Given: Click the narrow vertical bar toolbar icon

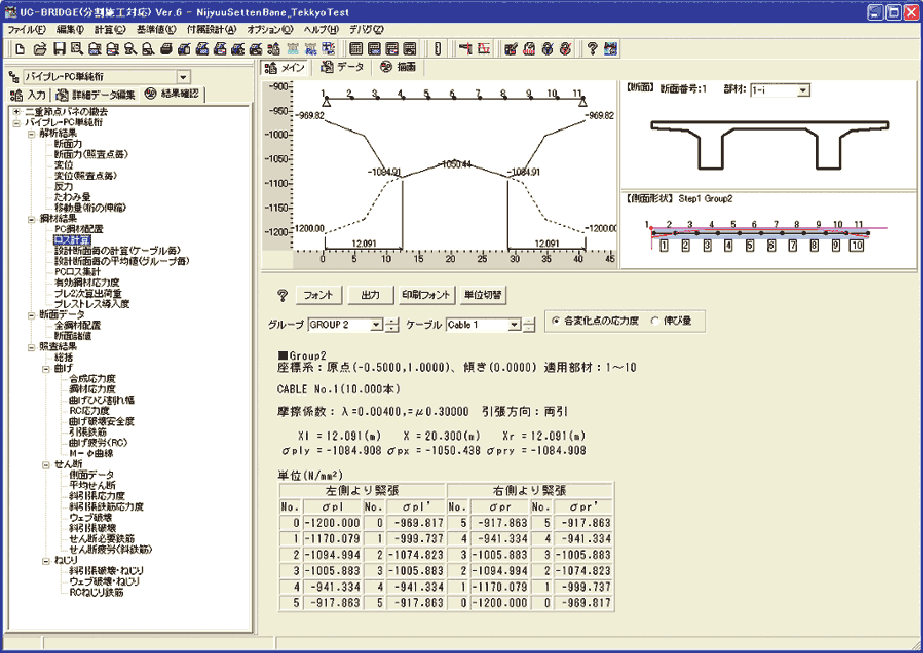Looking at the screenshot, I should tap(438, 49).
